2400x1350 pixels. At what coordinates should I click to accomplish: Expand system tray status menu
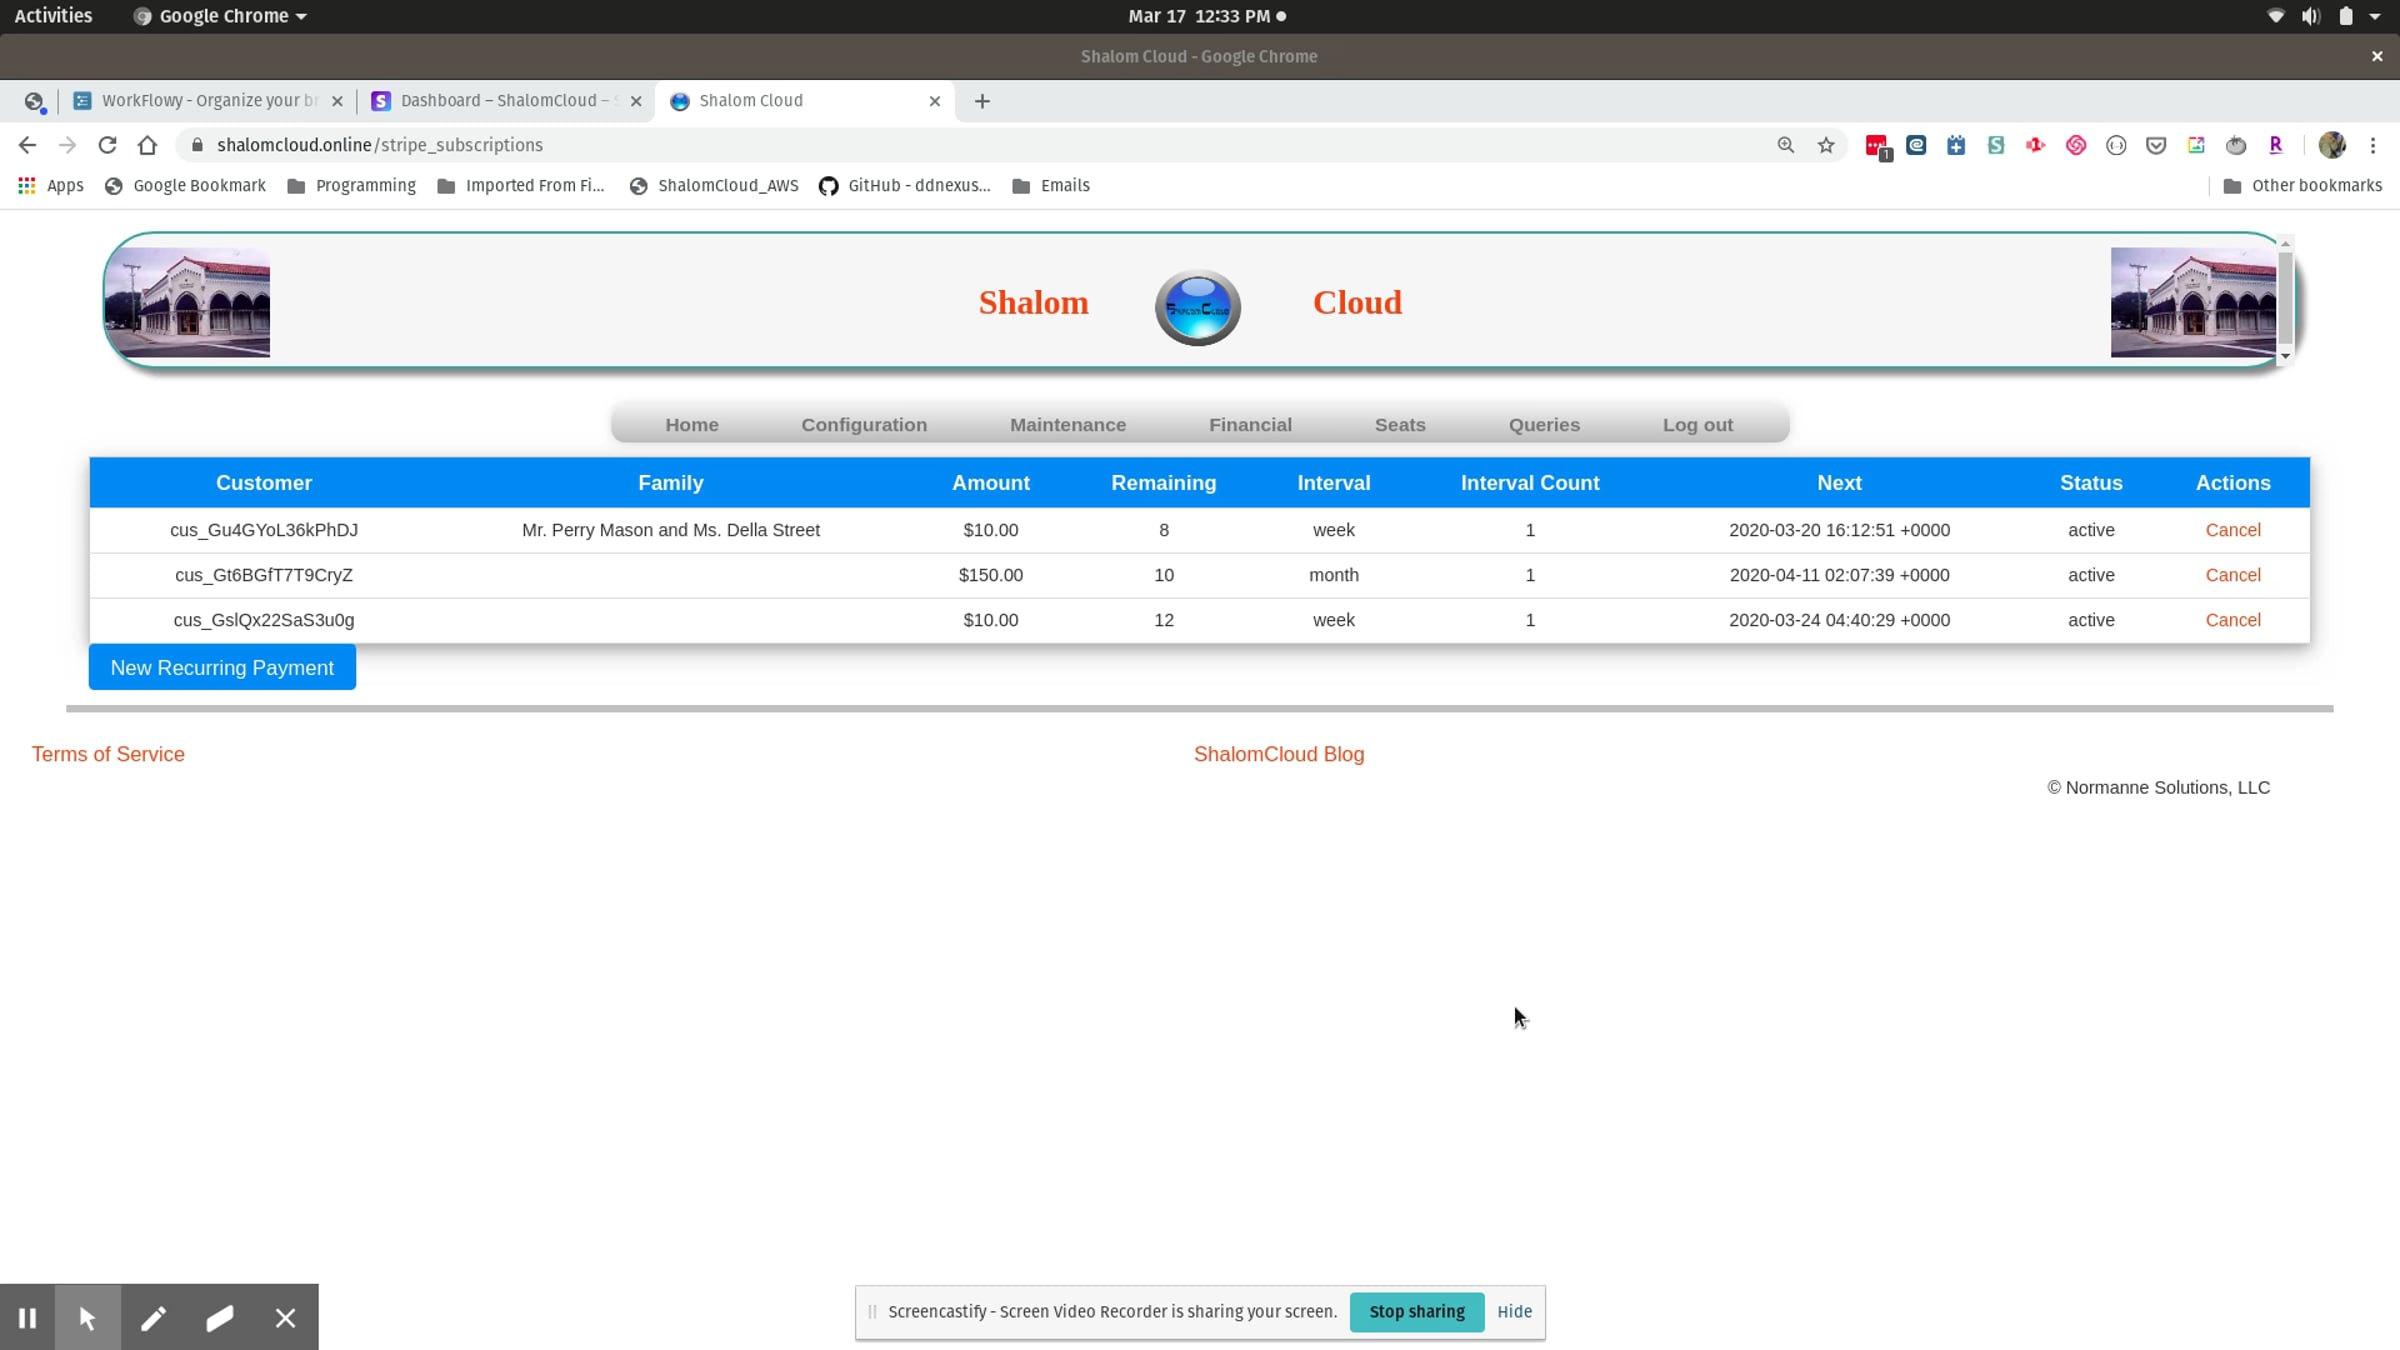(x=2375, y=16)
